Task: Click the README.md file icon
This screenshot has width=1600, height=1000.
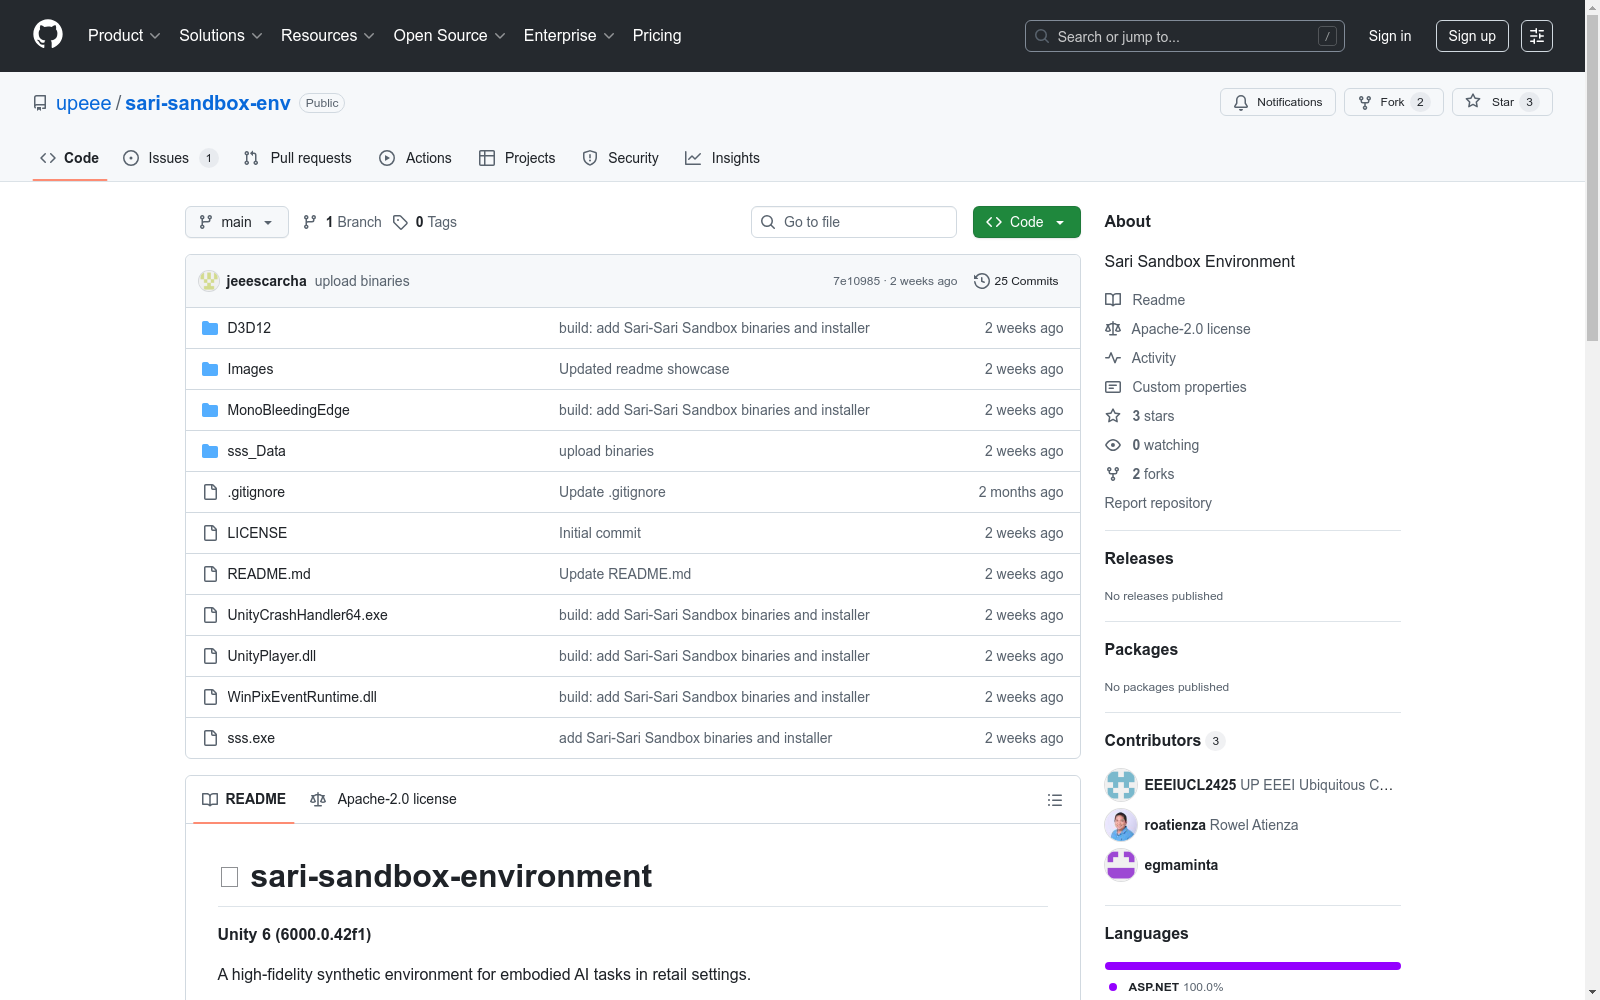Action: [210, 574]
